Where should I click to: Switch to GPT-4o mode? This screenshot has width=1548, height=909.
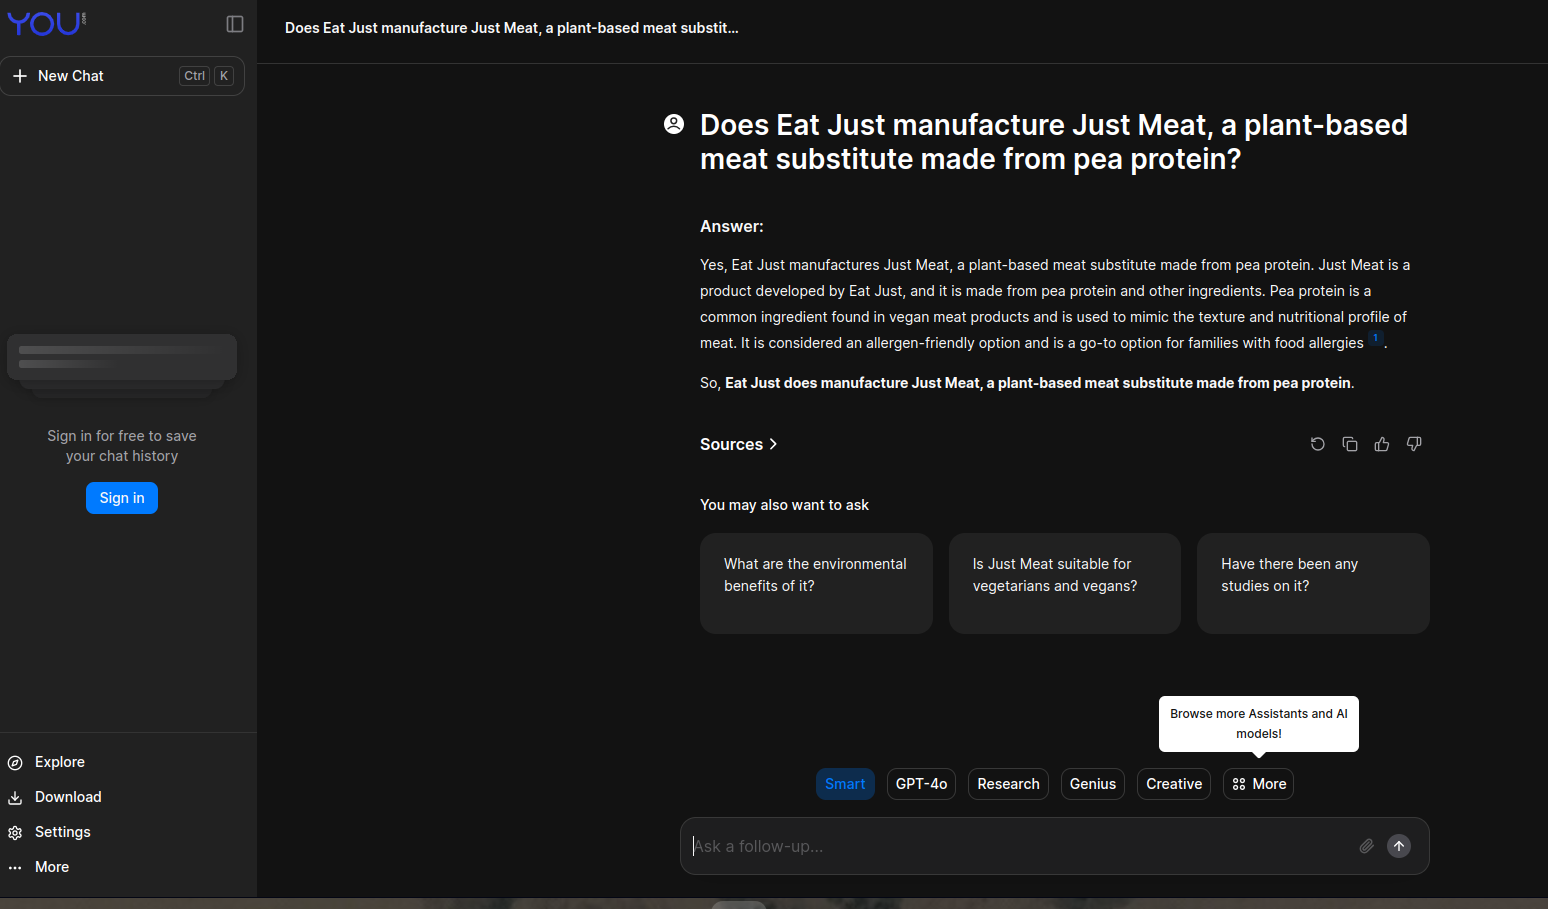tap(921, 784)
